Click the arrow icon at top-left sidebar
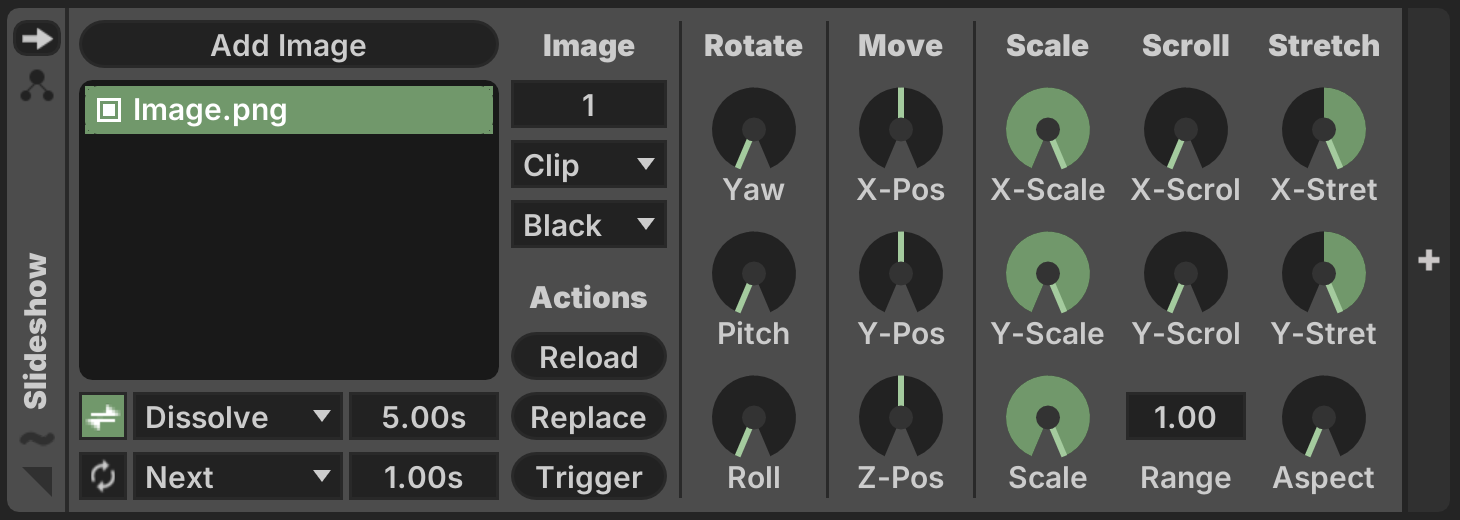 pos(37,39)
